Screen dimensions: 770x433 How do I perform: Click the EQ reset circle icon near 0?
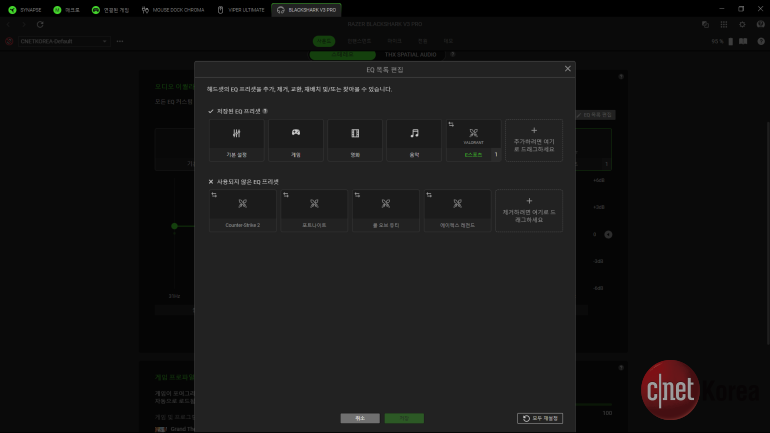608,235
